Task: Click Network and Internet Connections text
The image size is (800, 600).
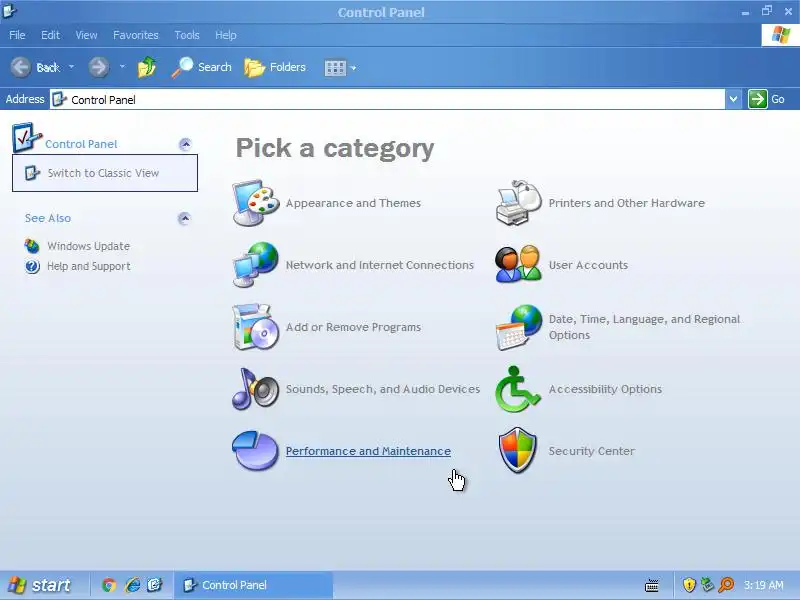Action: [380, 265]
